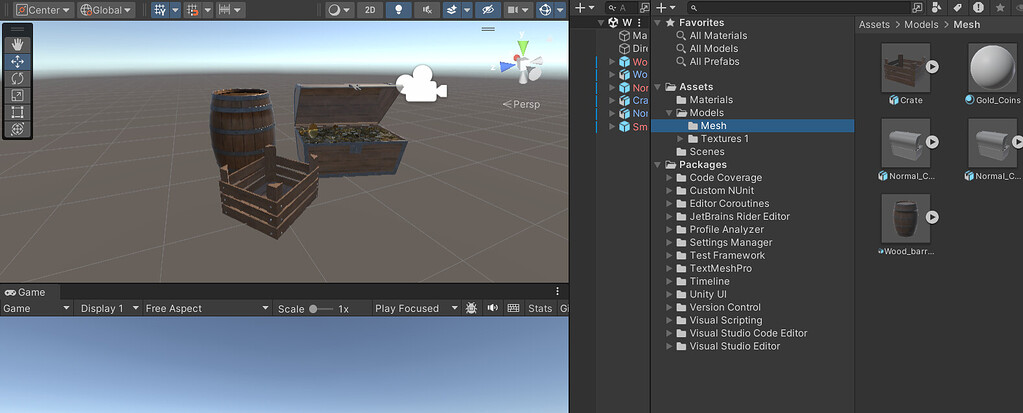The image size is (1023, 413).
Task: Expand the Textures 1 folder
Action: [681, 139]
